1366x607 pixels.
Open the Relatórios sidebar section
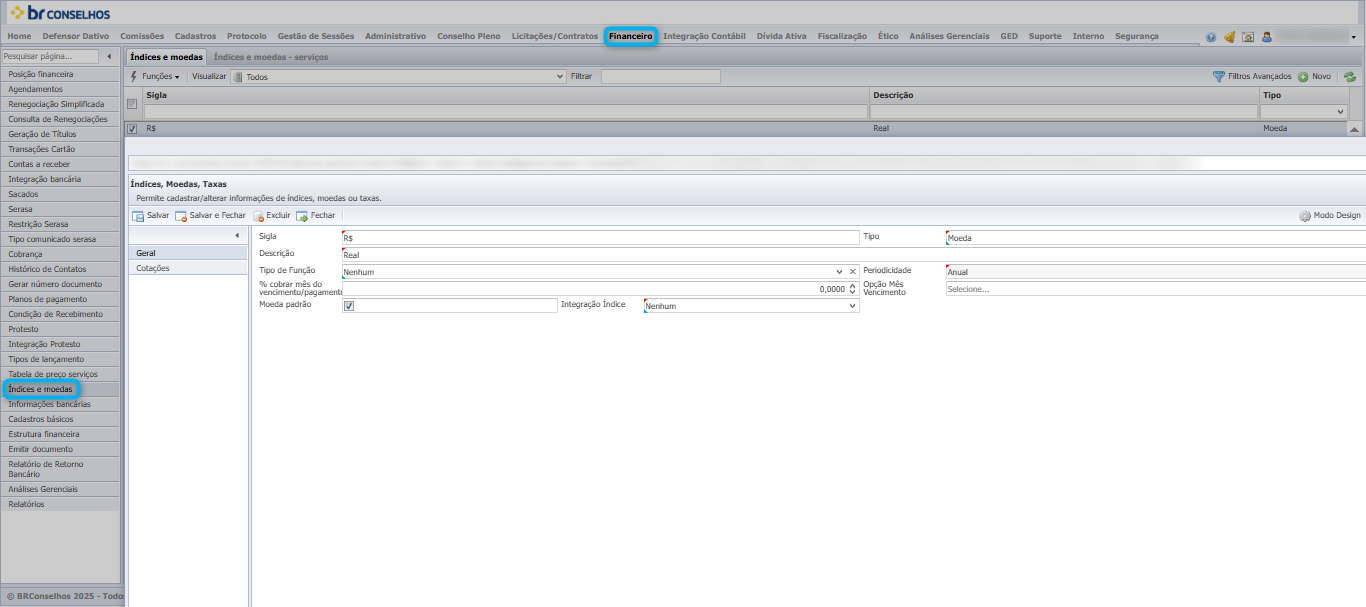point(60,504)
